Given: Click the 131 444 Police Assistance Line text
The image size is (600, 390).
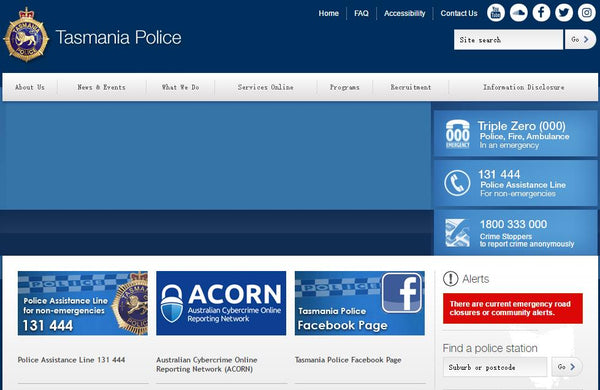Looking at the screenshot, I should (523, 183).
